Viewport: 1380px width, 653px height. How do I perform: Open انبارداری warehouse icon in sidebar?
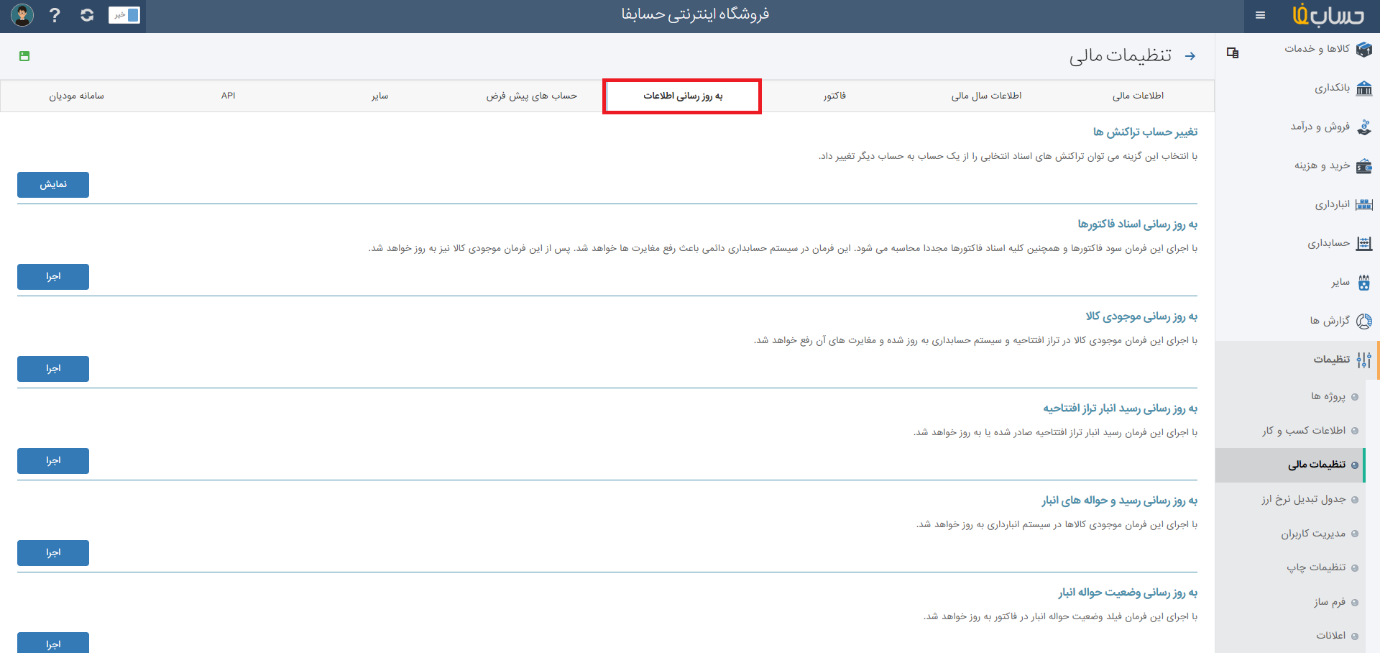coord(1364,205)
